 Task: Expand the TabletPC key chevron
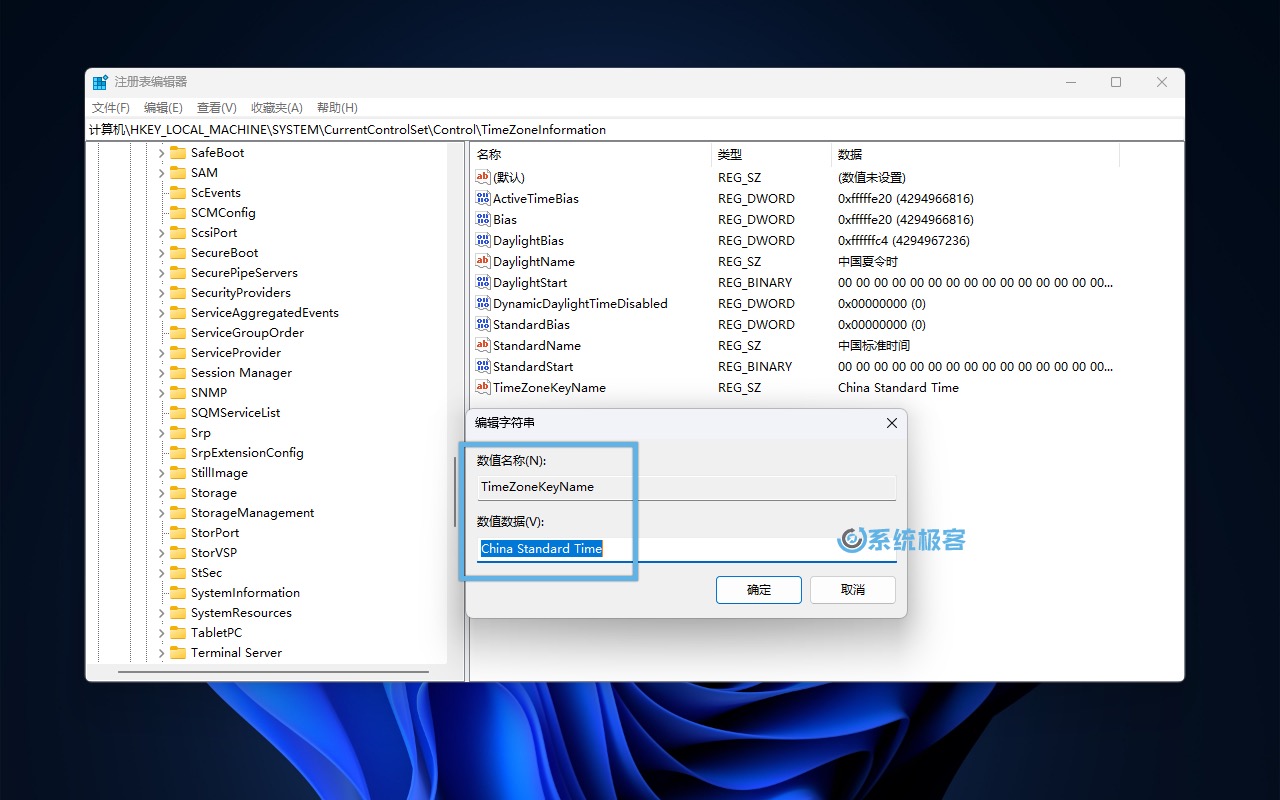tap(161, 632)
